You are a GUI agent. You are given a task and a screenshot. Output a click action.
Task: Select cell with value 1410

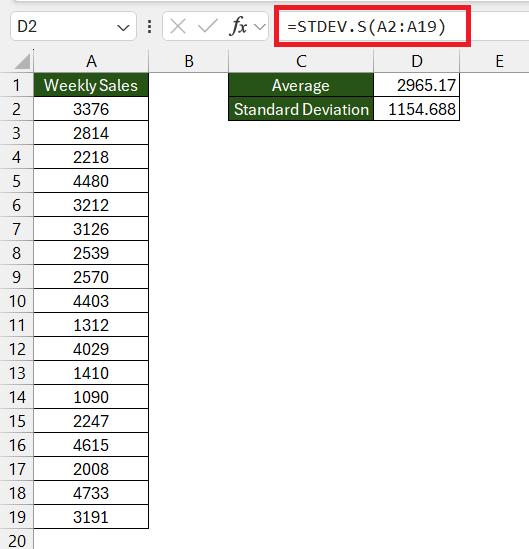(91, 373)
